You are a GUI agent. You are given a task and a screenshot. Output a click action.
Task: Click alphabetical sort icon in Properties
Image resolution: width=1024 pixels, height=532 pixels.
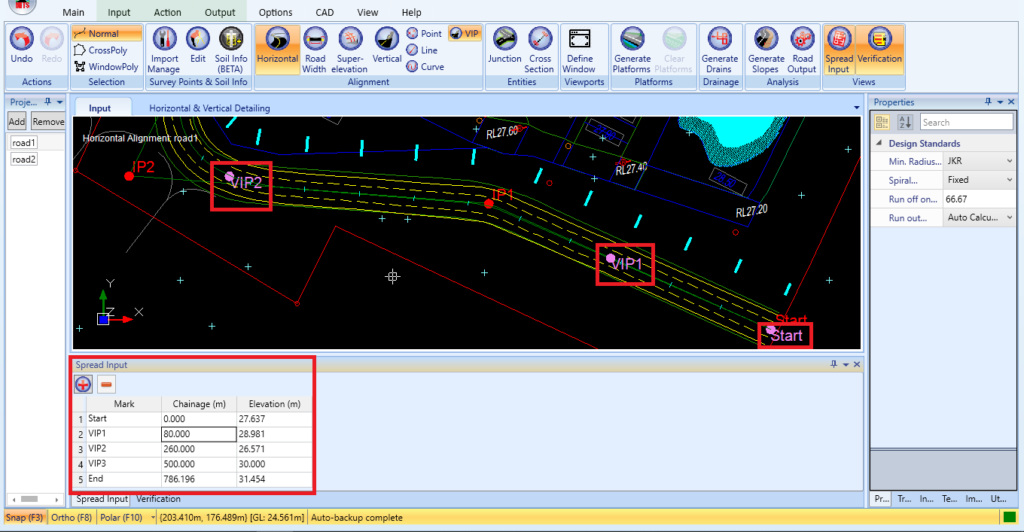905,122
